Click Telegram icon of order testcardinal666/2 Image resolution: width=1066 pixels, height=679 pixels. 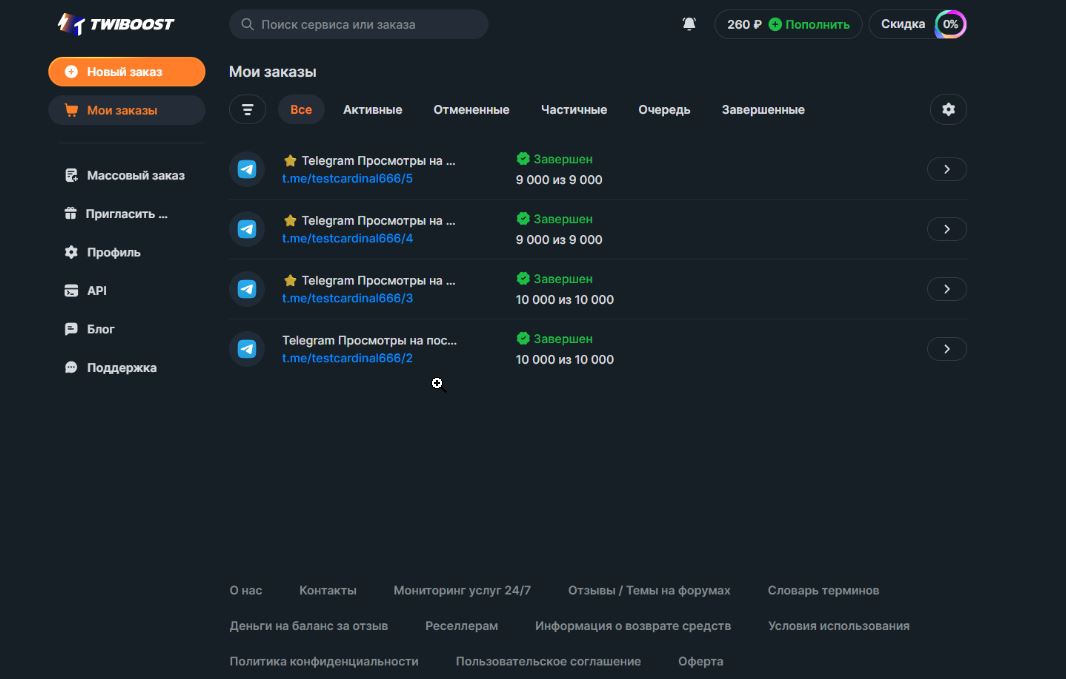(246, 349)
